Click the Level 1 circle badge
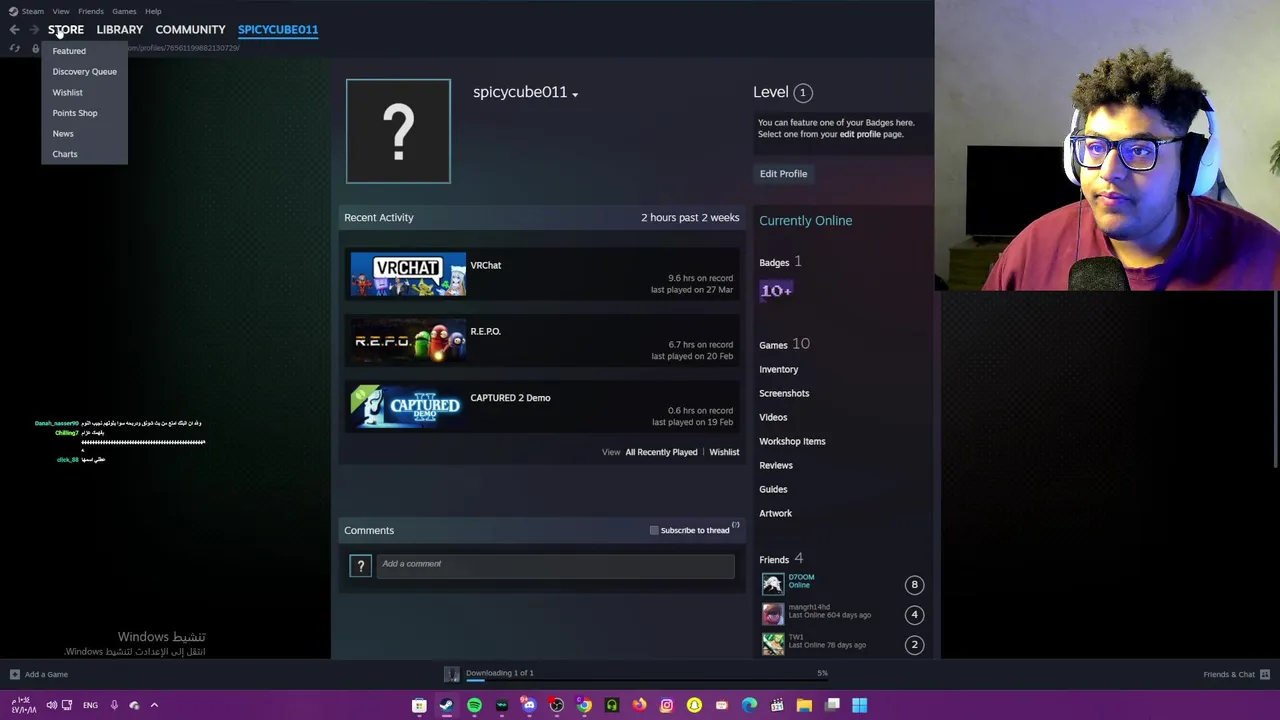The height and width of the screenshot is (720, 1280). pyautogui.click(x=802, y=92)
